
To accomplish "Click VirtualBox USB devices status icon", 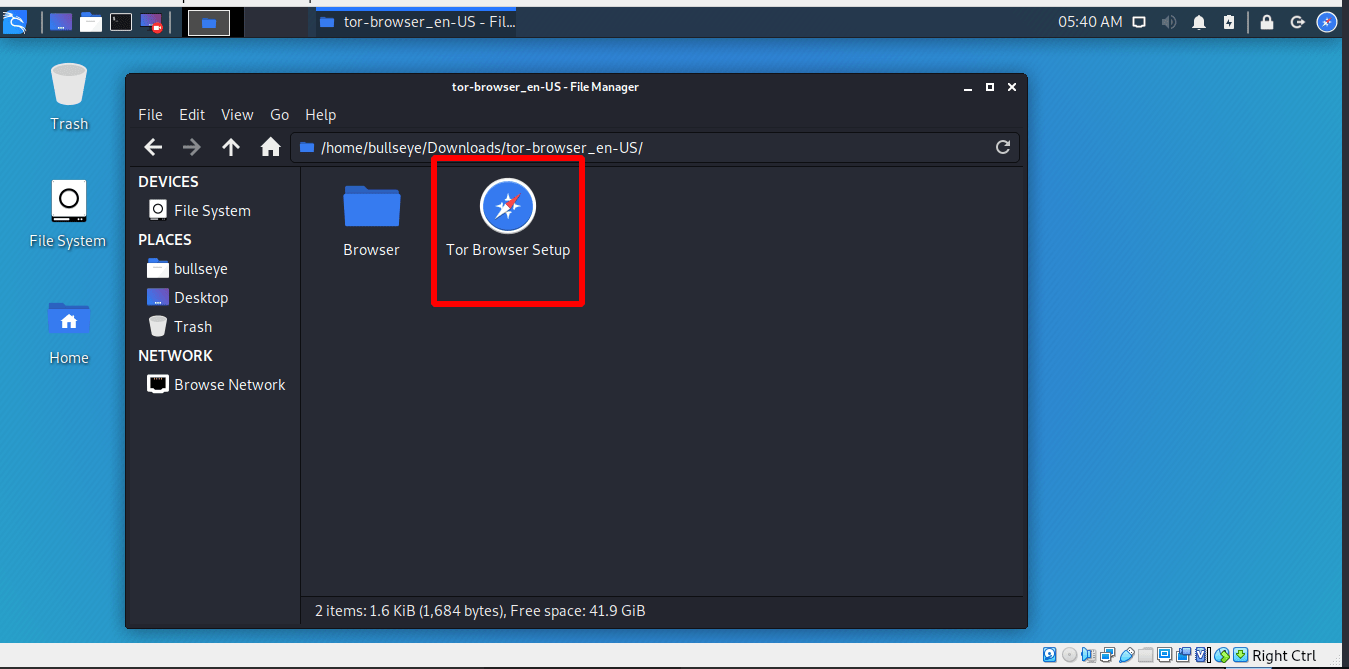I will pos(1127,655).
